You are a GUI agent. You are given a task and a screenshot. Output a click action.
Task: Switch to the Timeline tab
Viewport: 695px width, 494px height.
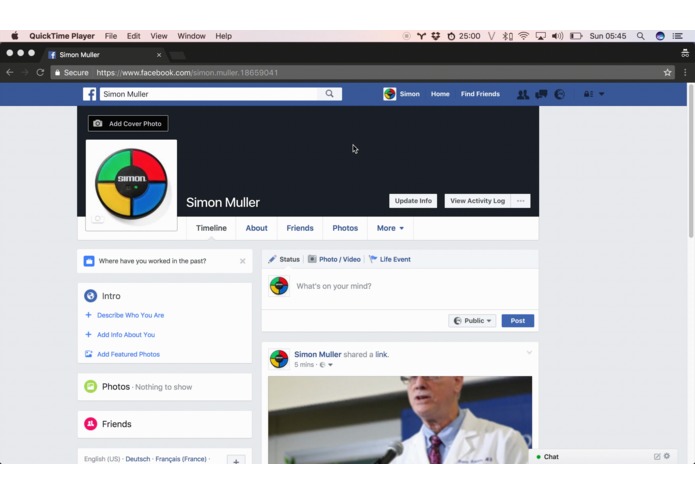(211, 228)
